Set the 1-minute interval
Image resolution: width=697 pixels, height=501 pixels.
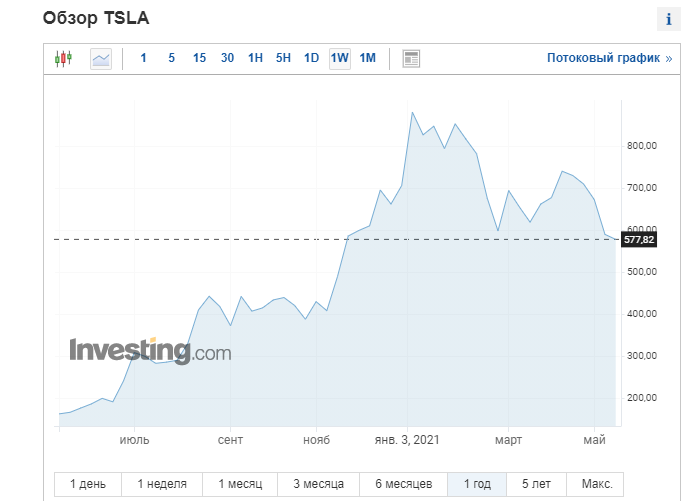[x=143, y=58]
